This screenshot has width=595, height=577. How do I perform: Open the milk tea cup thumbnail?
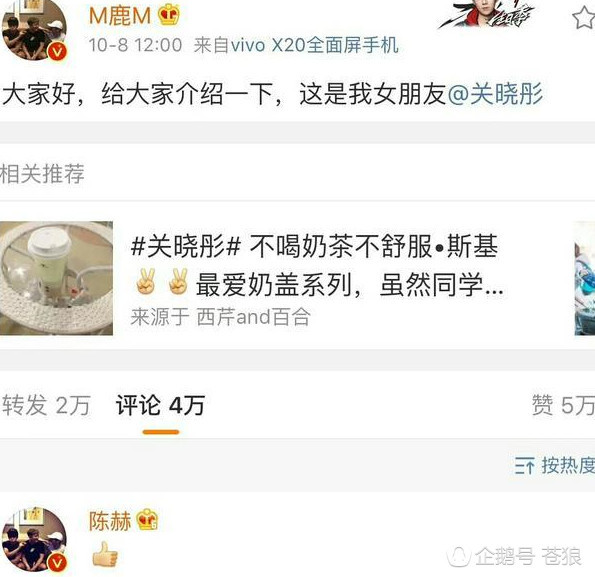click(56, 278)
